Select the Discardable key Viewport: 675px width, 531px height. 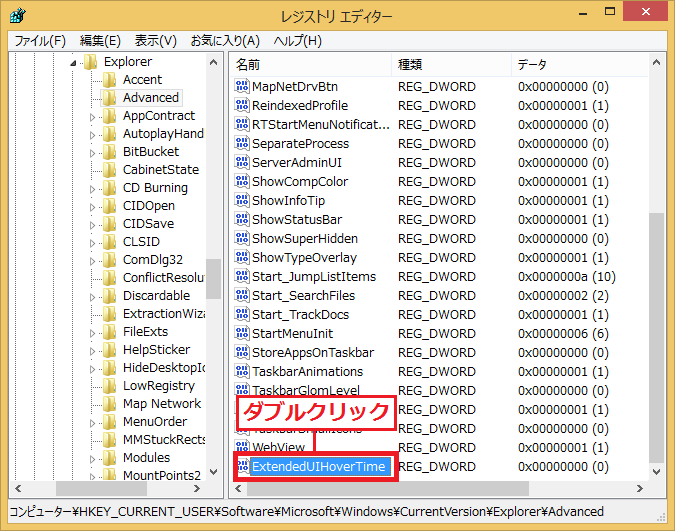[x=156, y=295]
